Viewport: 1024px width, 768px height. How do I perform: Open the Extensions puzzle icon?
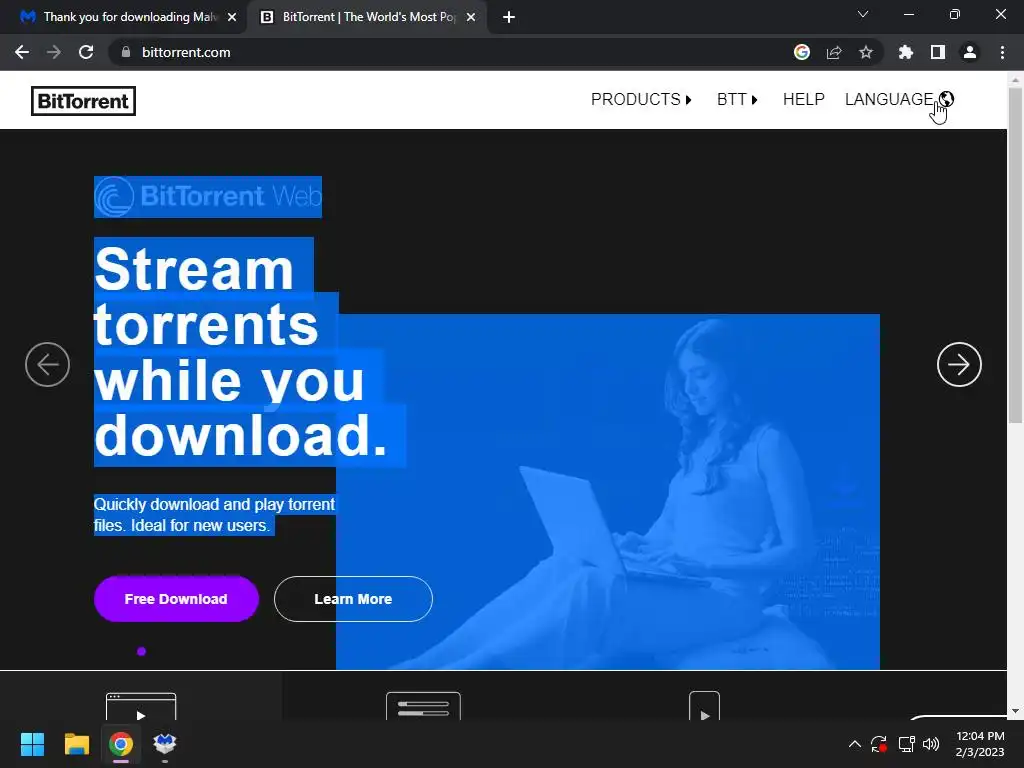click(x=906, y=52)
